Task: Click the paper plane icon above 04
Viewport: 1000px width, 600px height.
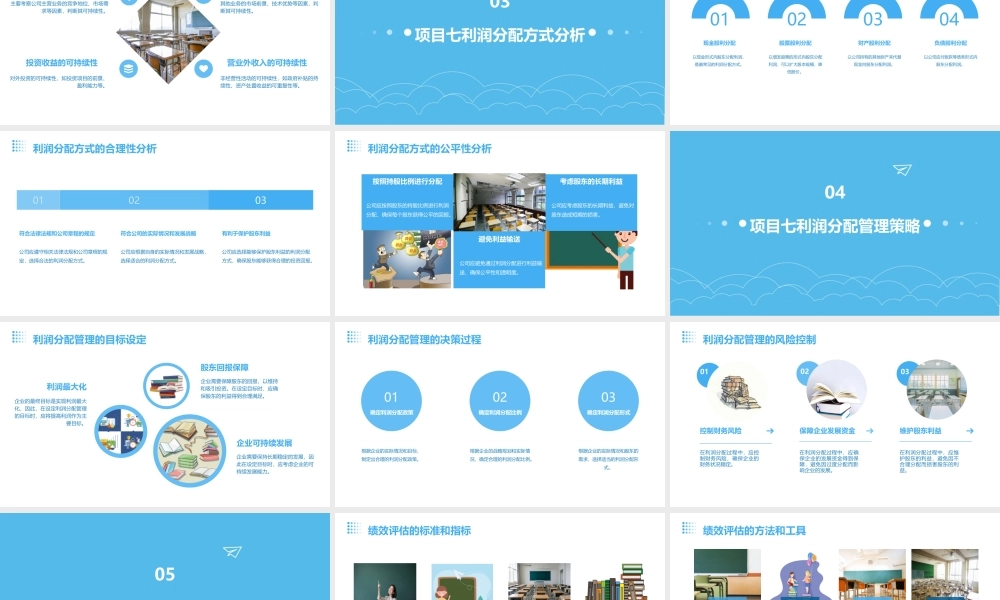Action: coord(902,170)
